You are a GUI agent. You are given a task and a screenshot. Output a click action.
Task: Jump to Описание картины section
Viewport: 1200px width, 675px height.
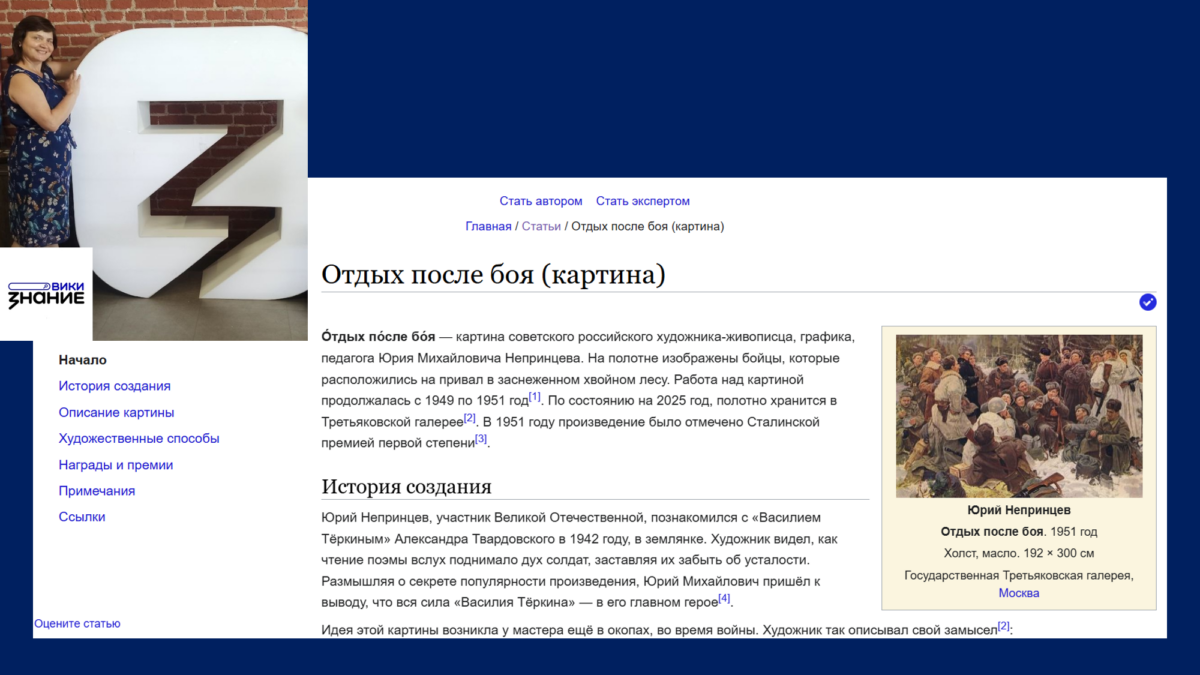pos(117,412)
